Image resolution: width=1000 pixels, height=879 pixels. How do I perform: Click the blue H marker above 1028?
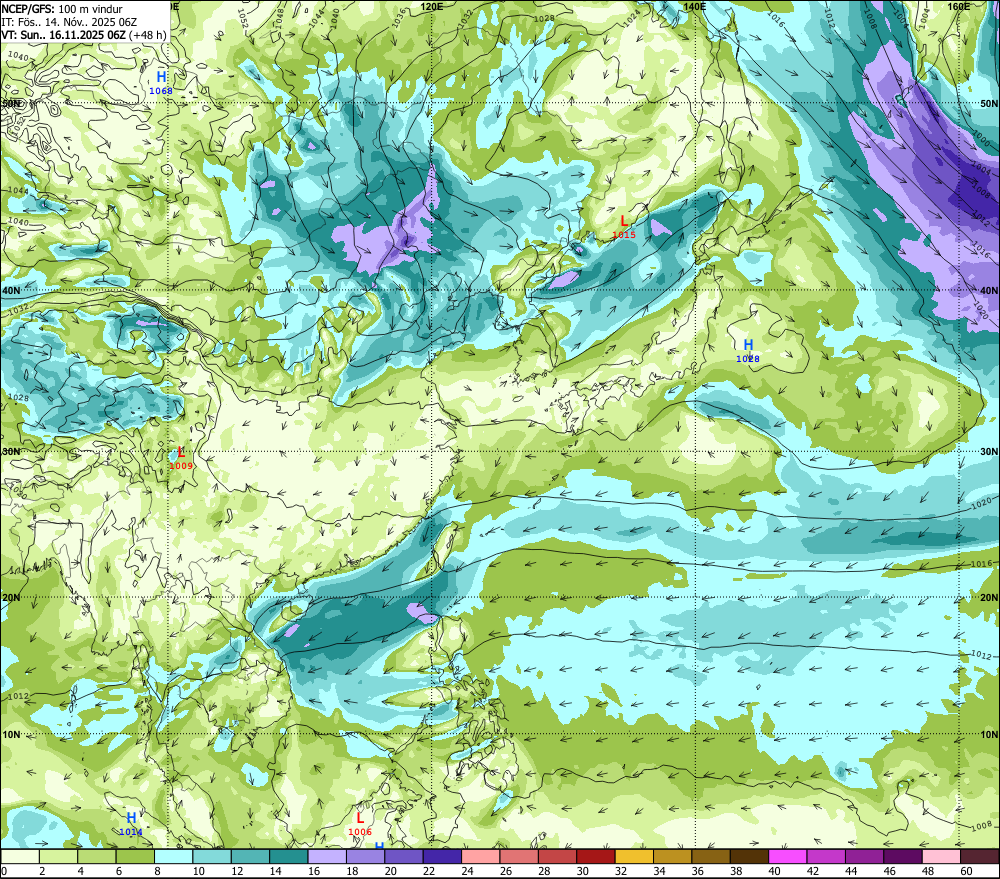click(748, 345)
